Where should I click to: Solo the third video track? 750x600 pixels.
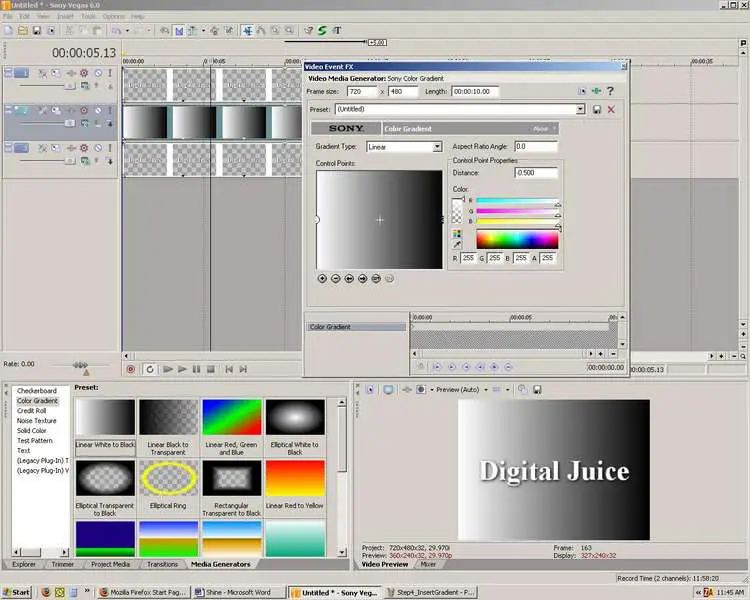(x=110, y=148)
